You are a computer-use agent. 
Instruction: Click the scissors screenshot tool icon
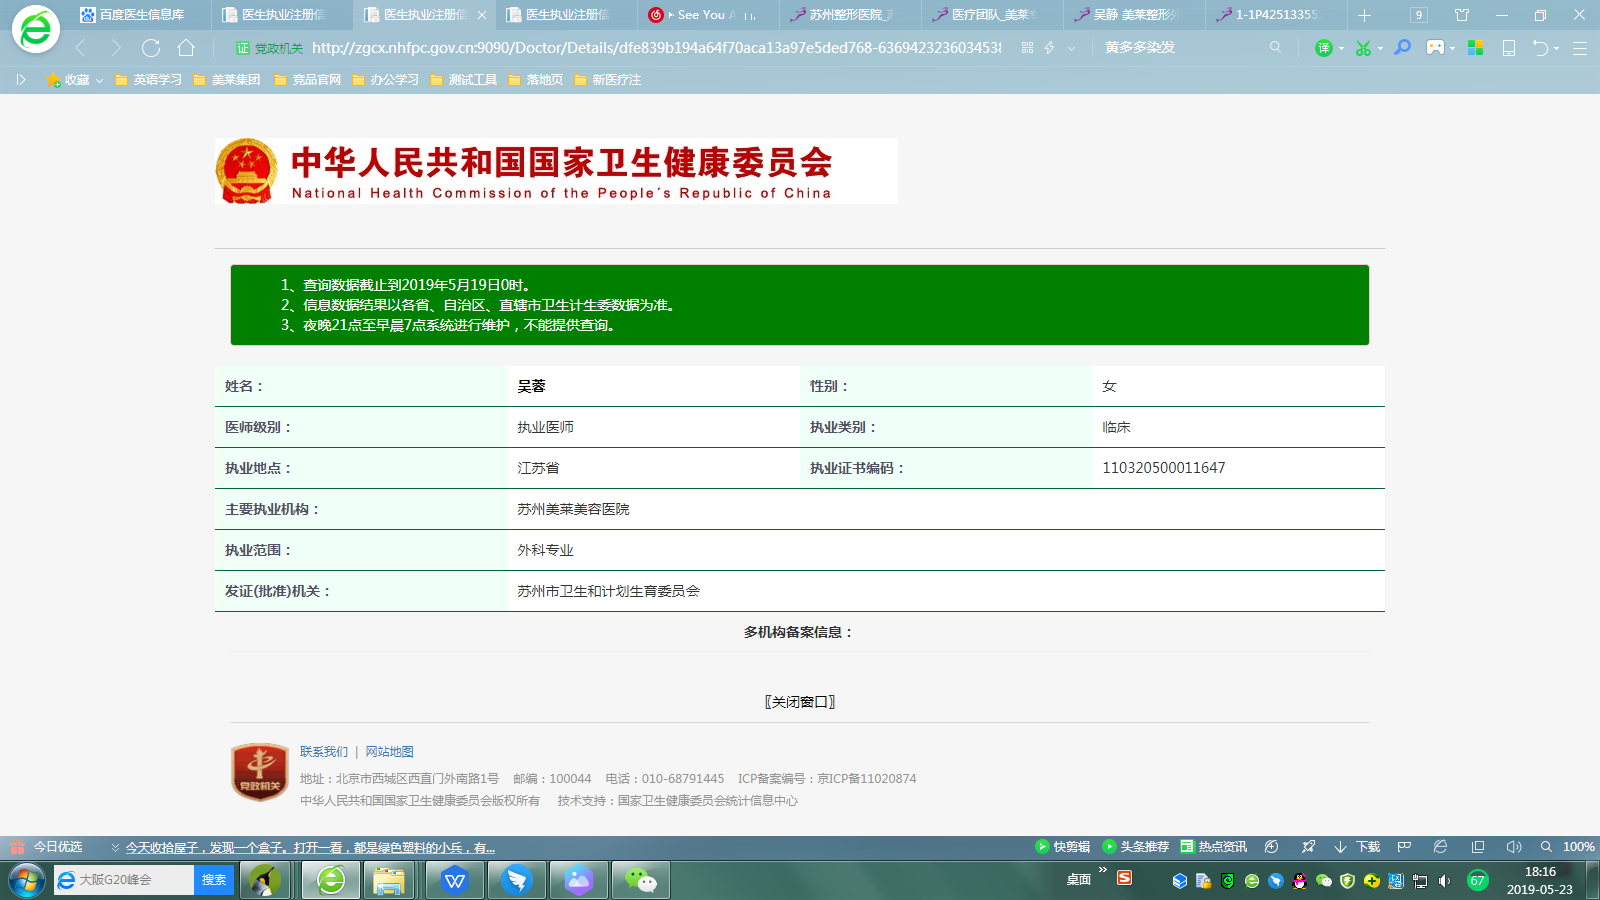point(1362,48)
